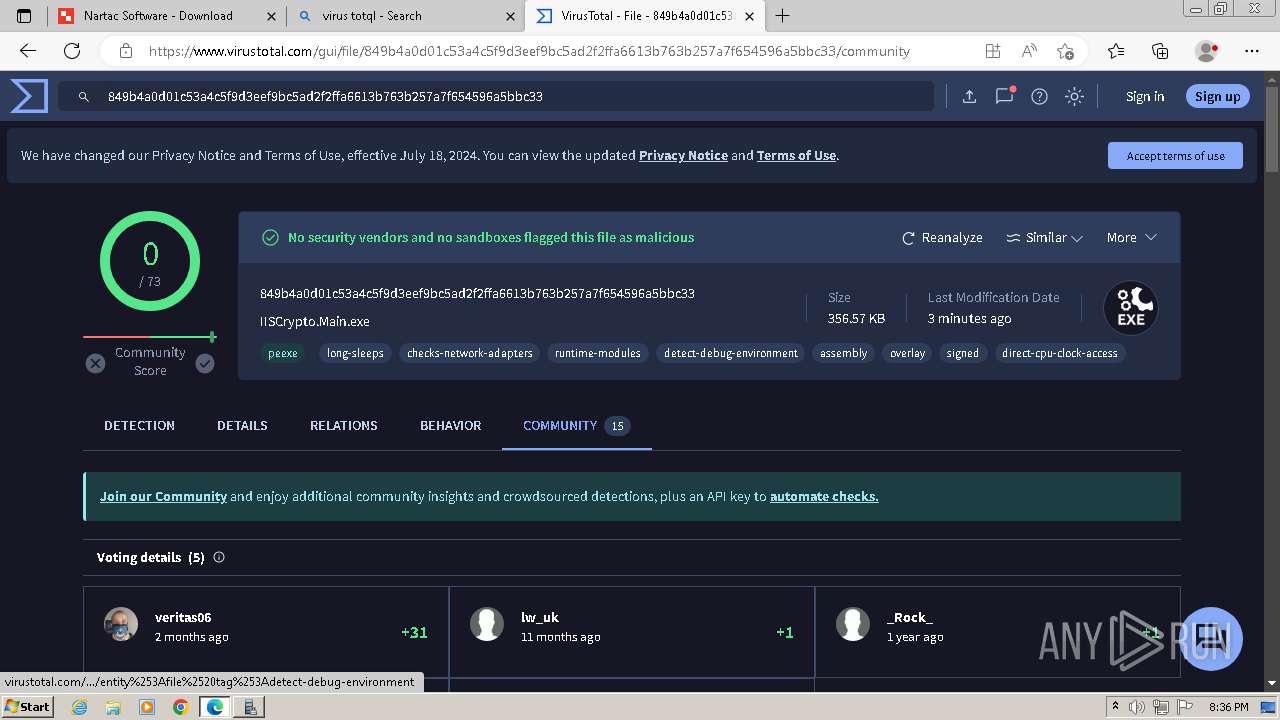Open browser settings and more menu
Viewport: 1280px width, 720px height.
(x=1252, y=51)
